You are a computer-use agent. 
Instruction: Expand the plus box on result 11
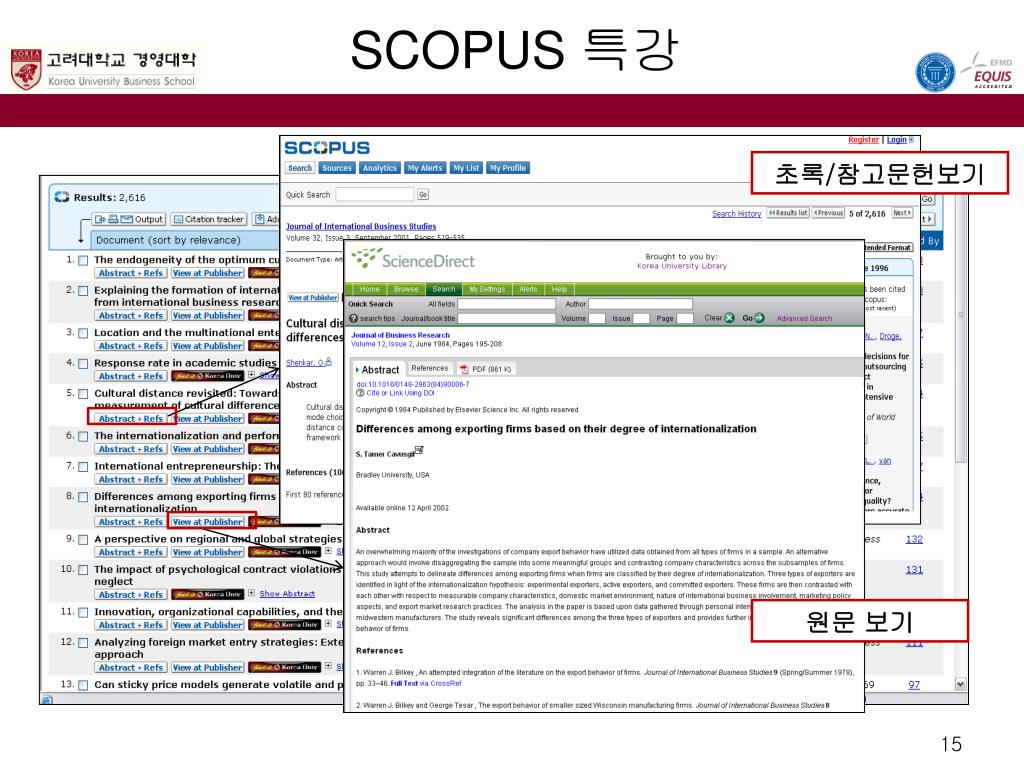pos(328,624)
